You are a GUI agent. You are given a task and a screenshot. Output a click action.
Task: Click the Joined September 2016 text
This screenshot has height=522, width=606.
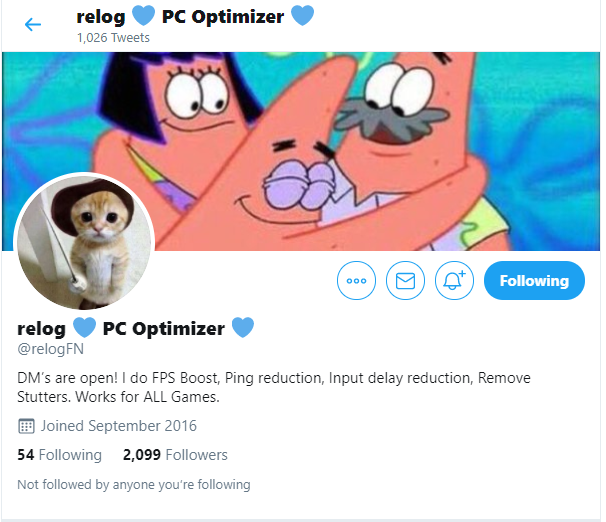pos(119,426)
